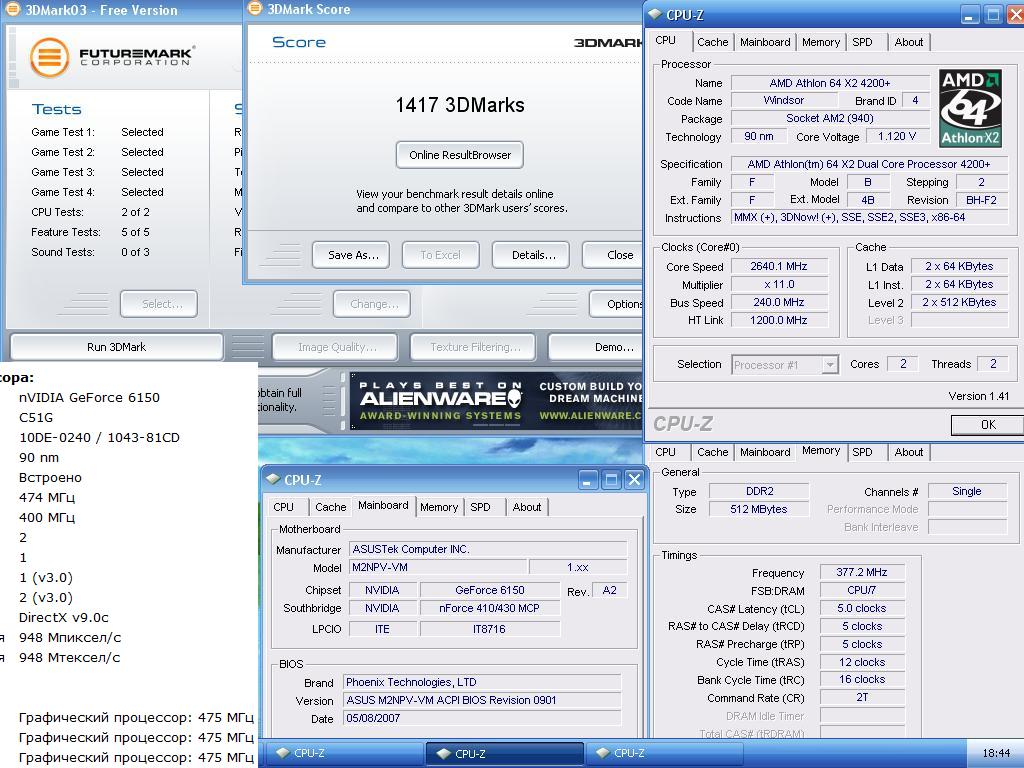Click the CPU-Z title bar icon at top right
Screen dimensions: 1024x768
654,14
